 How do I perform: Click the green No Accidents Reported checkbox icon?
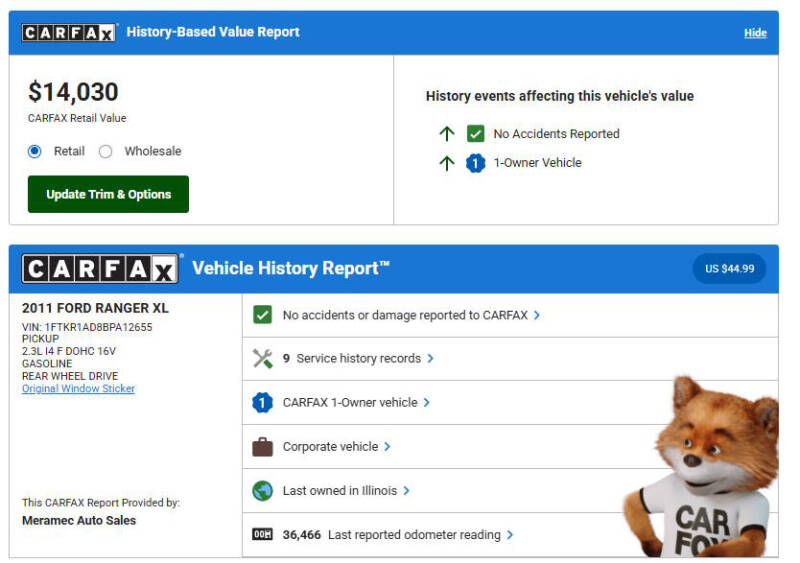pyautogui.click(x=476, y=134)
